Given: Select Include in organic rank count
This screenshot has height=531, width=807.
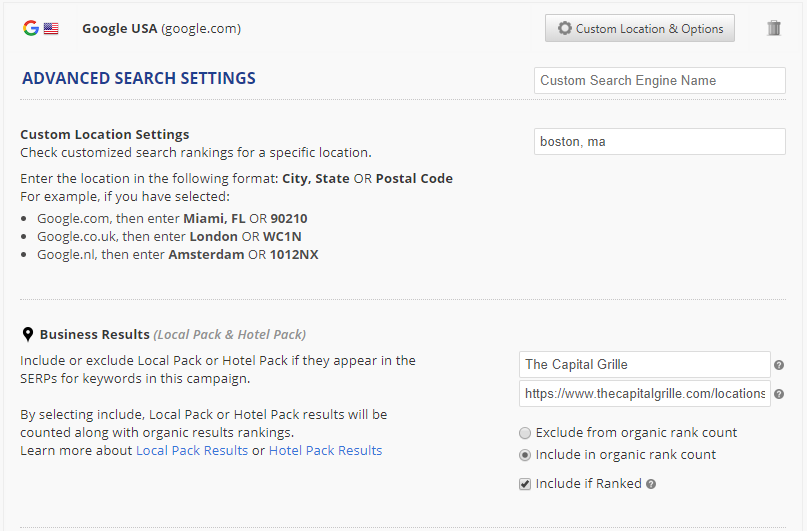Looking at the screenshot, I should point(525,455).
